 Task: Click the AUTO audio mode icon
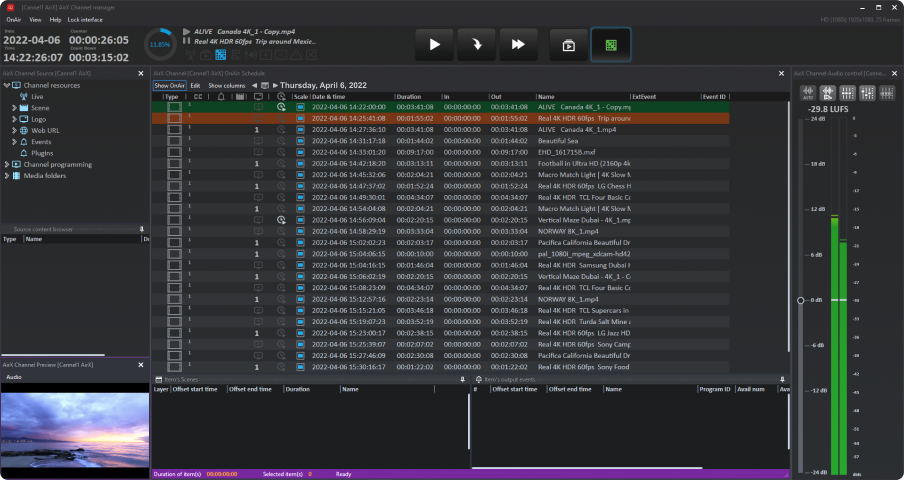(x=808, y=92)
